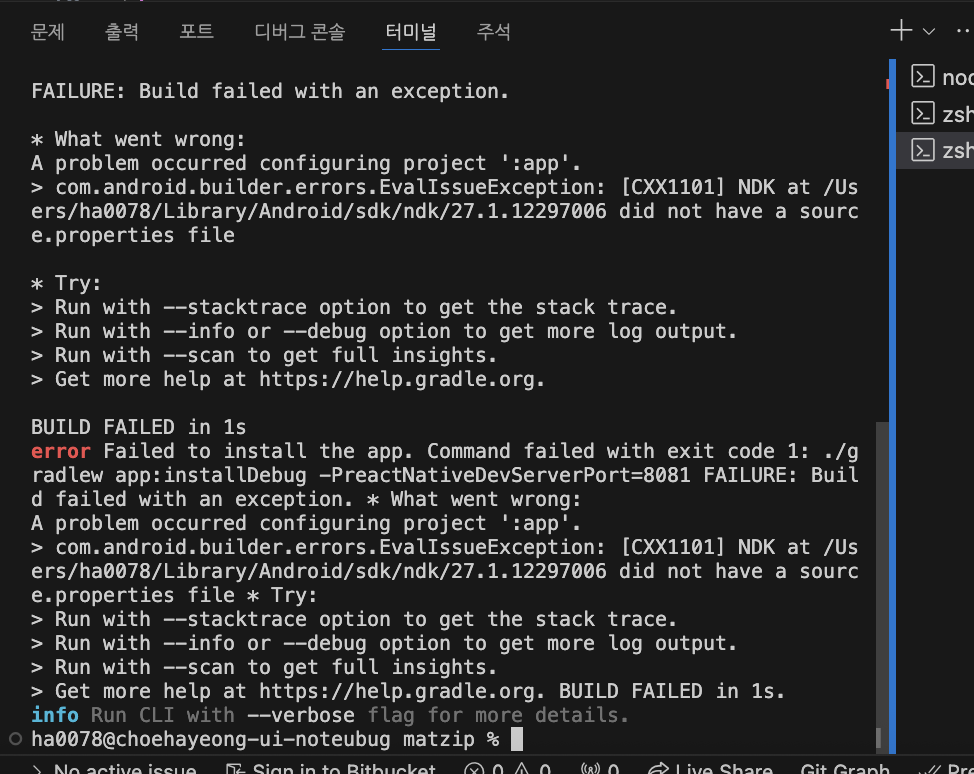The height and width of the screenshot is (774, 974).
Task: Select the 터미널 tab
Action: pyautogui.click(x=411, y=31)
